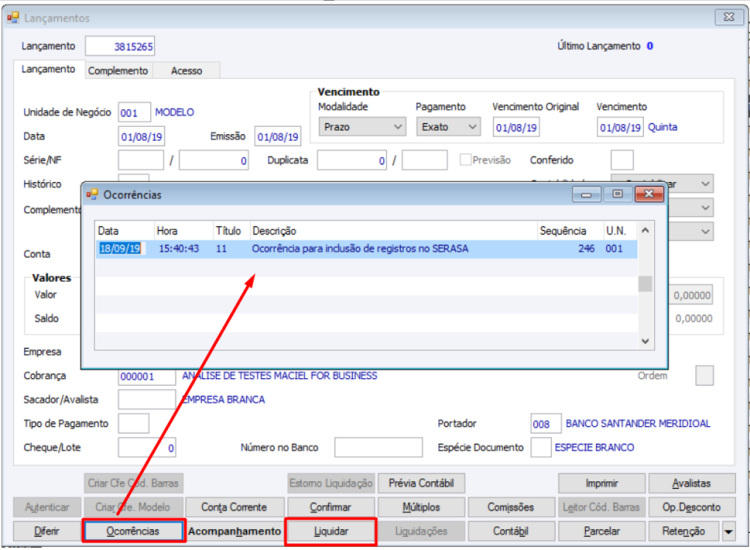Click the Portador code field 008
750x550 pixels.
point(546,424)
